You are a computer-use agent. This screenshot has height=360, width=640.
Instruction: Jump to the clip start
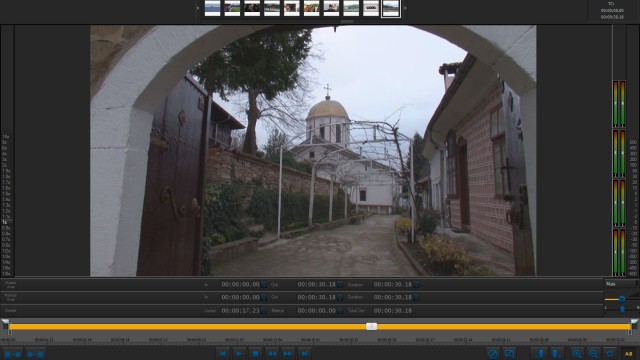point(222,354)
